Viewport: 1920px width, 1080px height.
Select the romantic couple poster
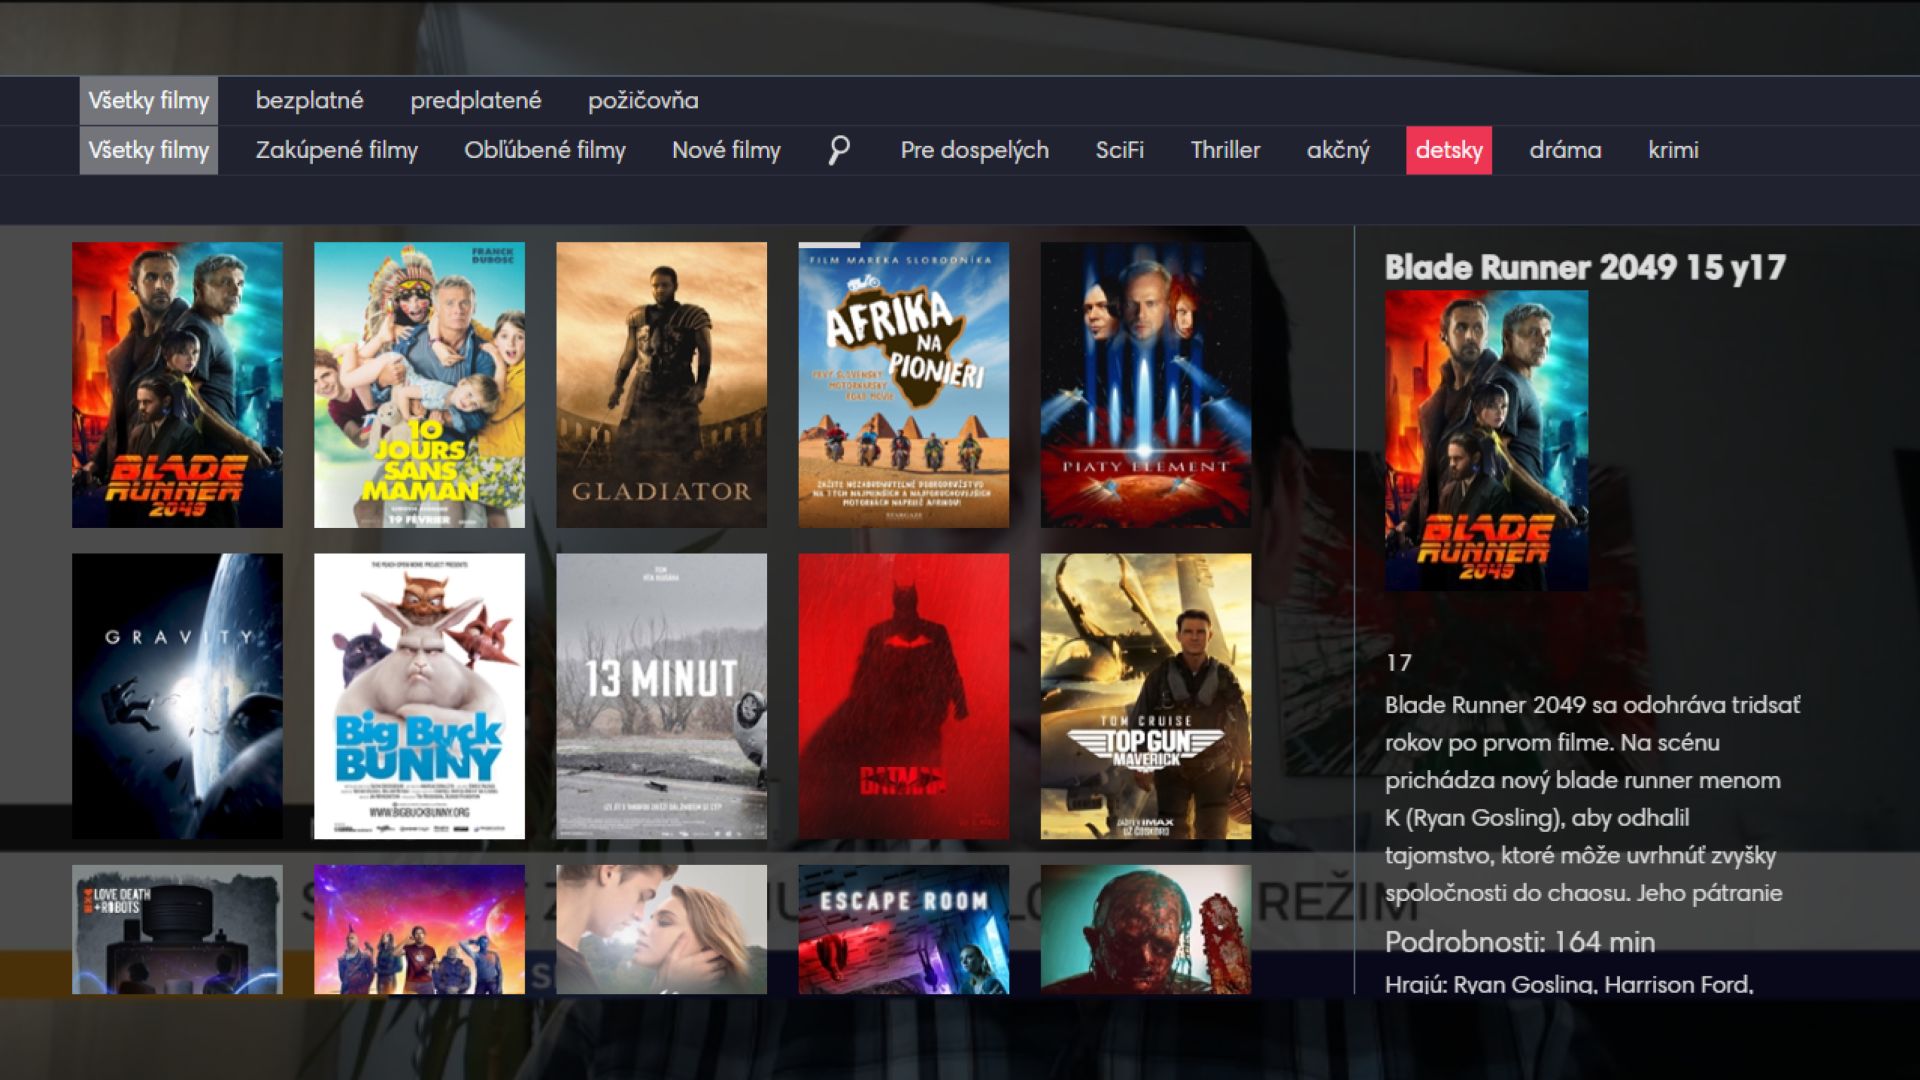point(661,930)
